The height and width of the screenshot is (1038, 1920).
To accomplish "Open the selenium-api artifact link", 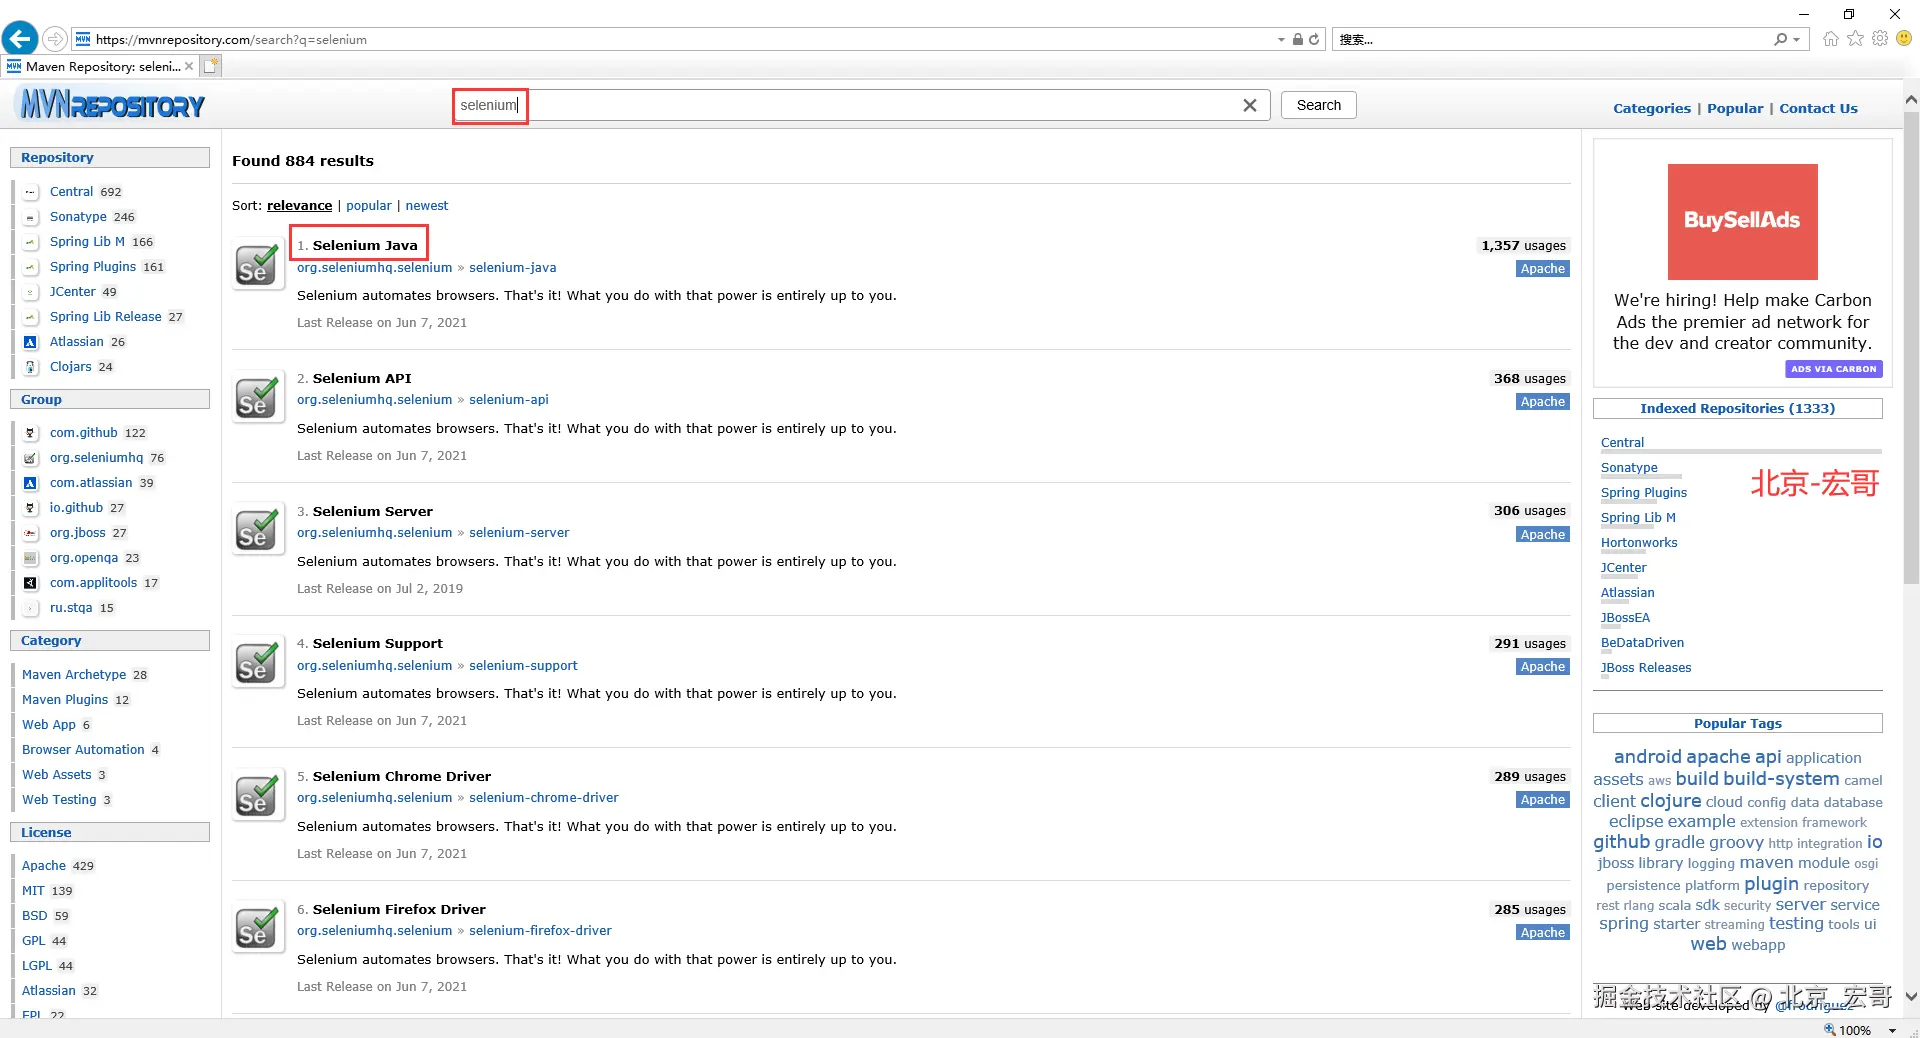I will (509, 400).
